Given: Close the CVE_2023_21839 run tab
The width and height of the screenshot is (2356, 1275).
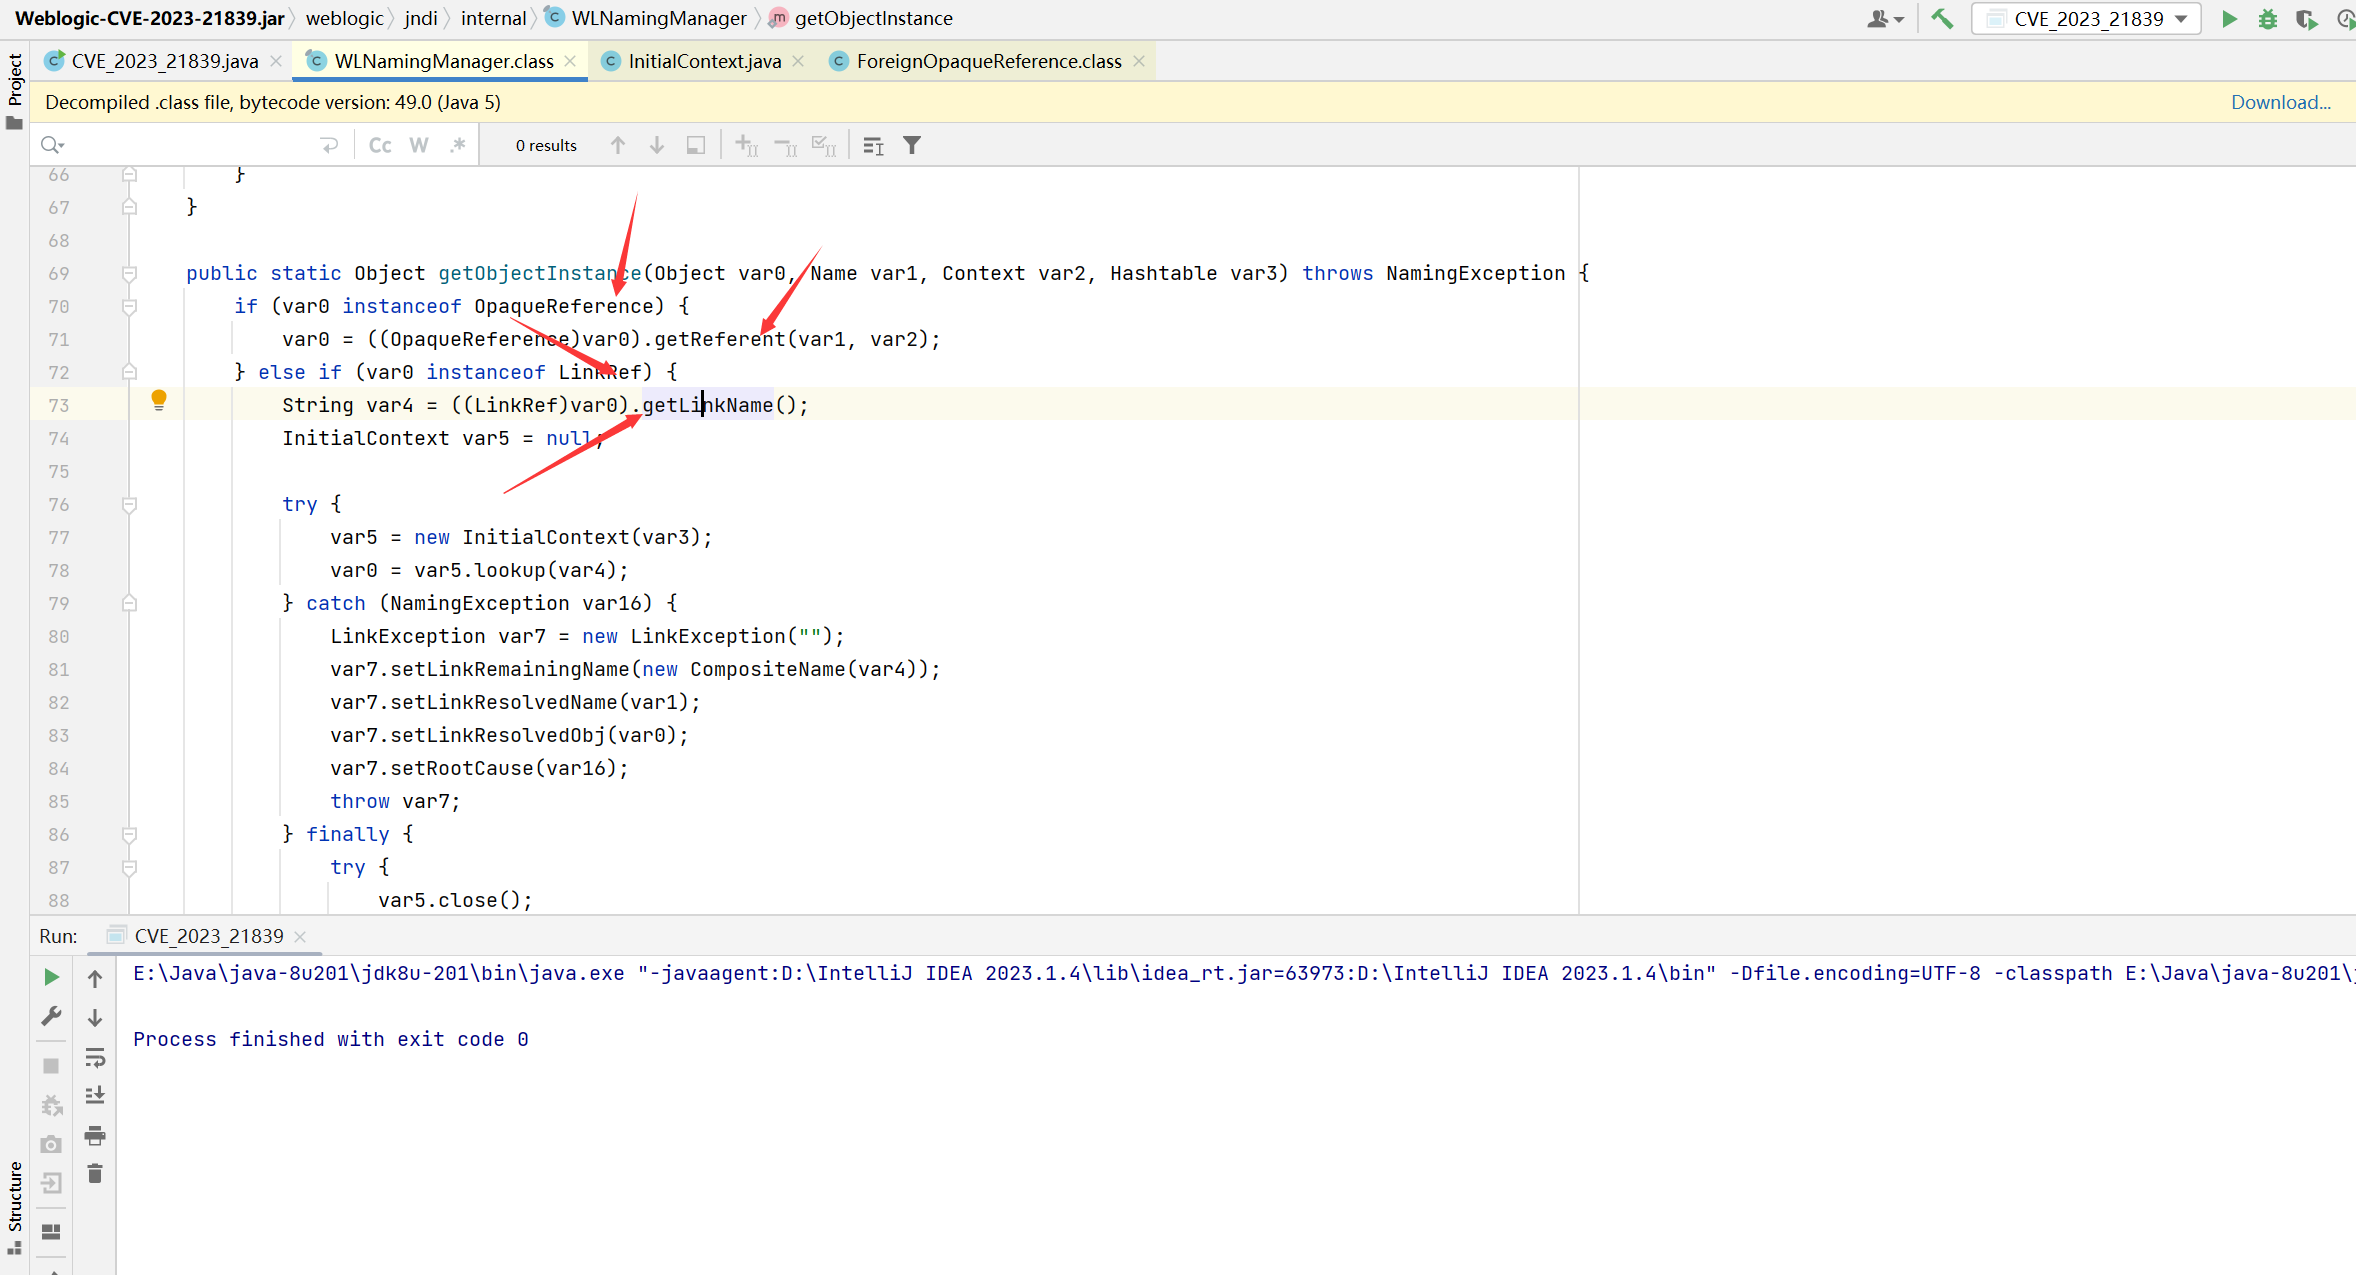Looking at the screenshot, I should (300, 937).
